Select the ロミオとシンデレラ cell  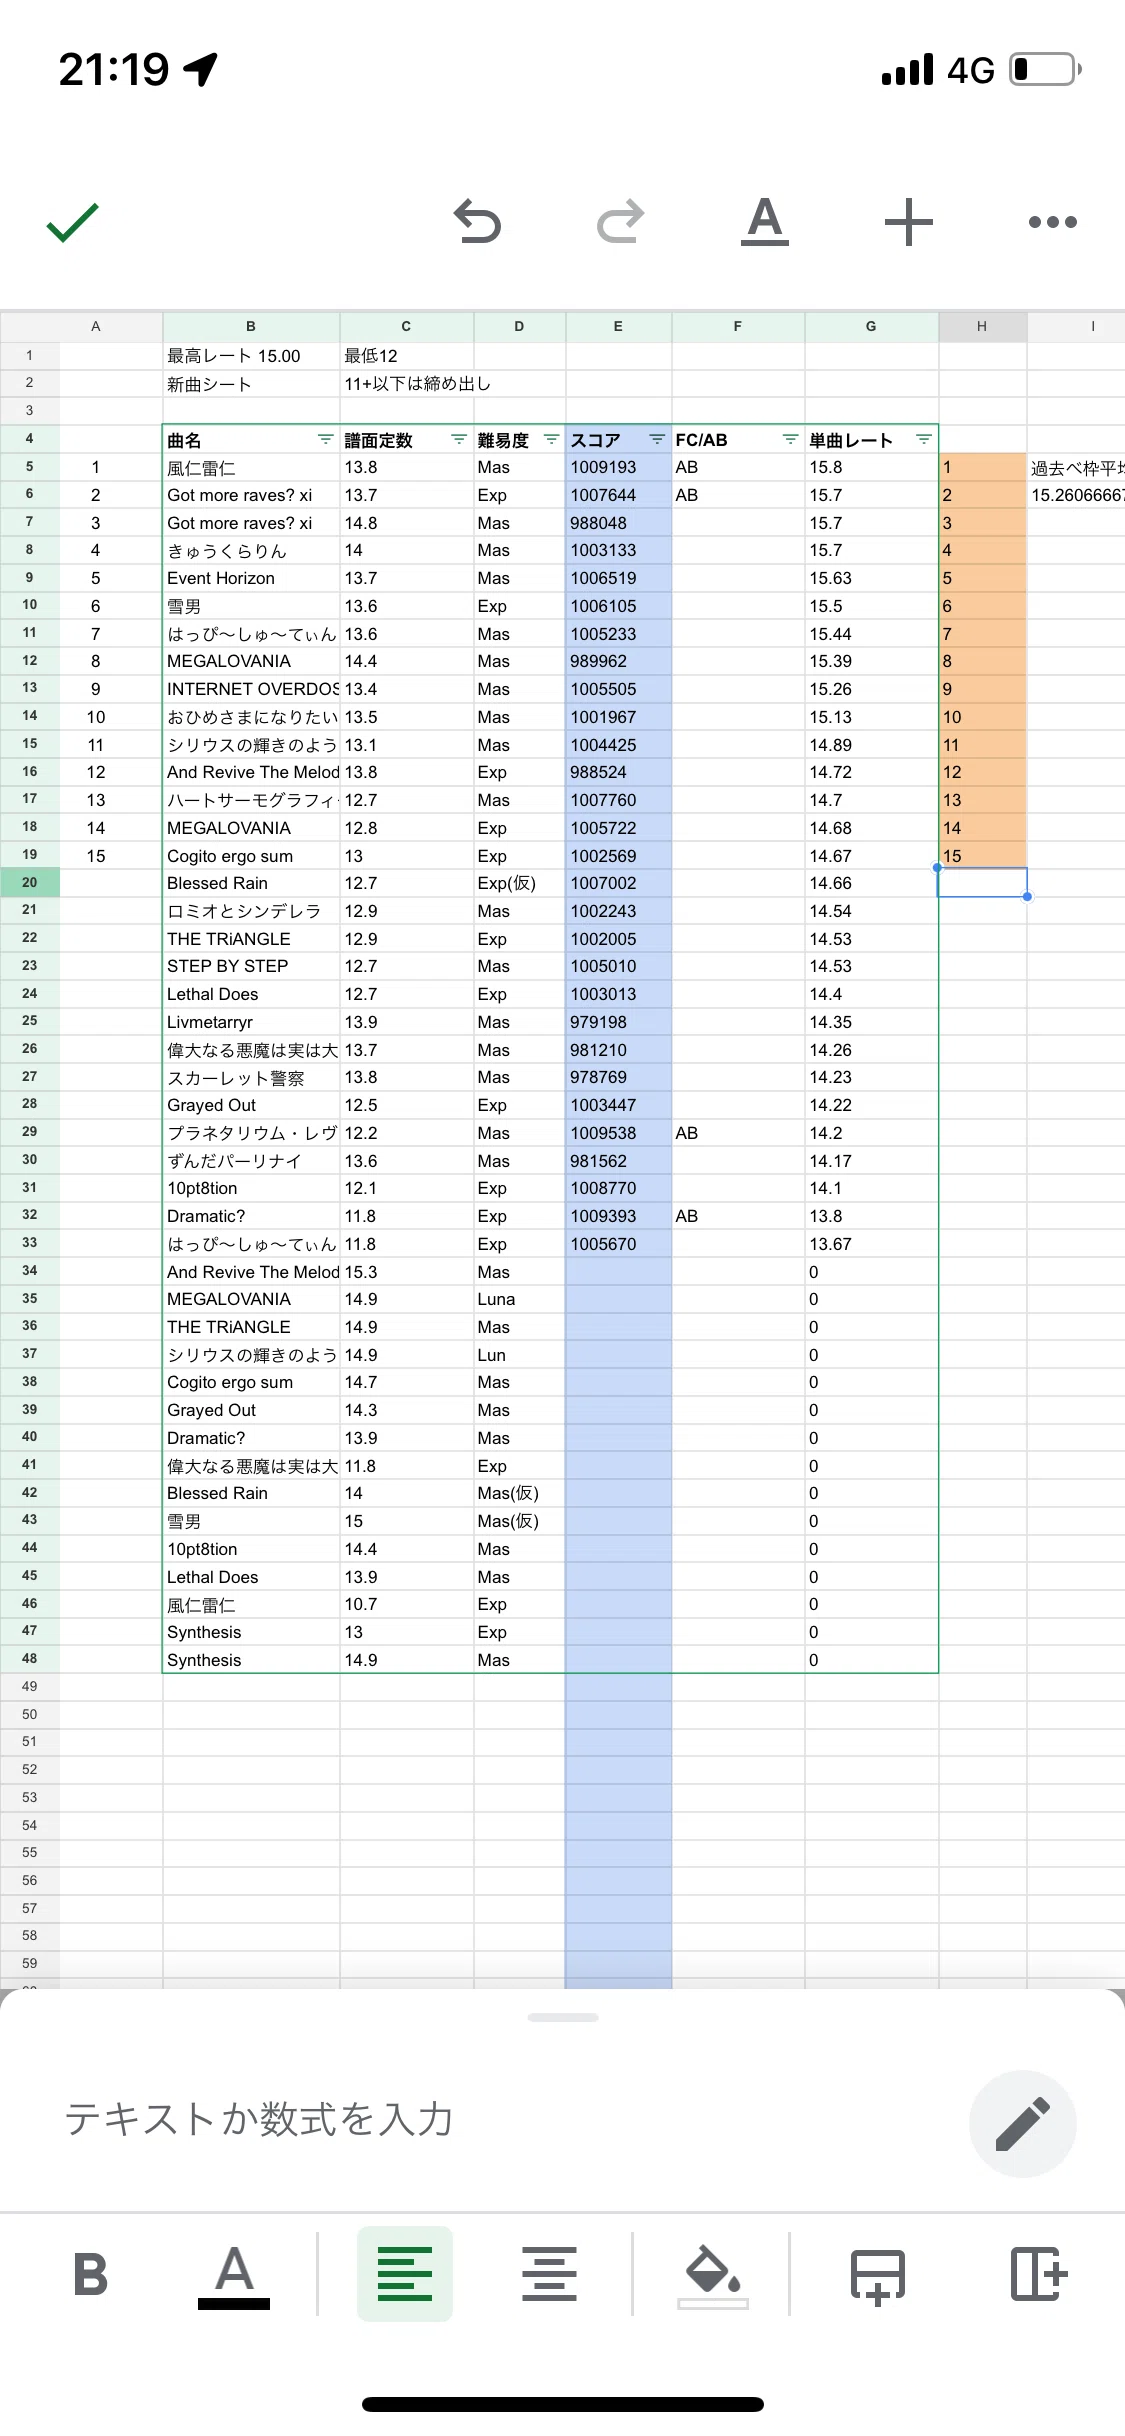251,911
